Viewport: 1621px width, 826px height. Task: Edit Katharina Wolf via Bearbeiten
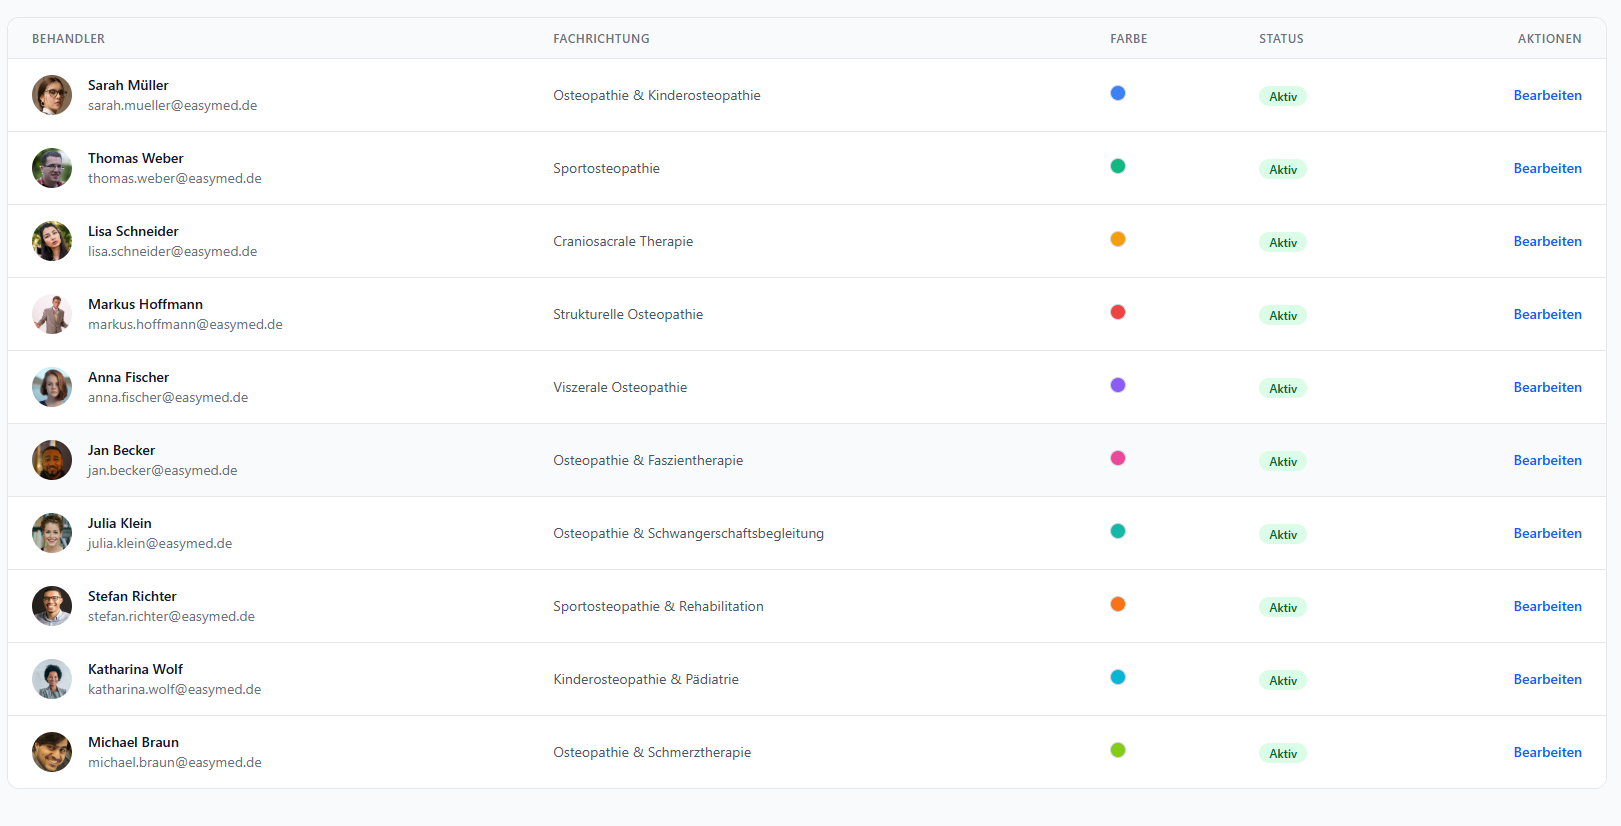[1547, 679]
